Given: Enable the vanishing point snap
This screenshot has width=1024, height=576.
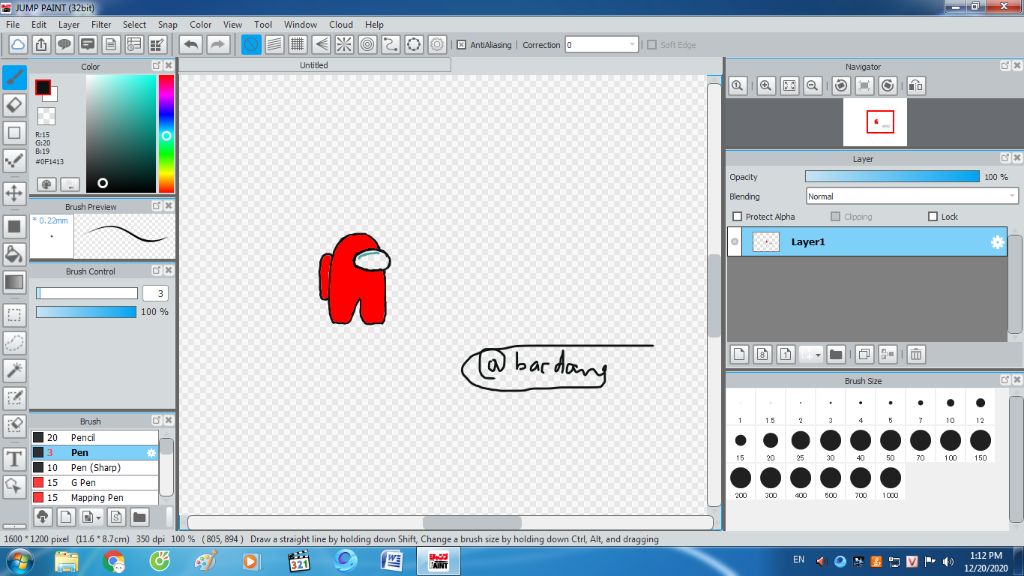Looking at the screenshot, I should click(321, 44).
